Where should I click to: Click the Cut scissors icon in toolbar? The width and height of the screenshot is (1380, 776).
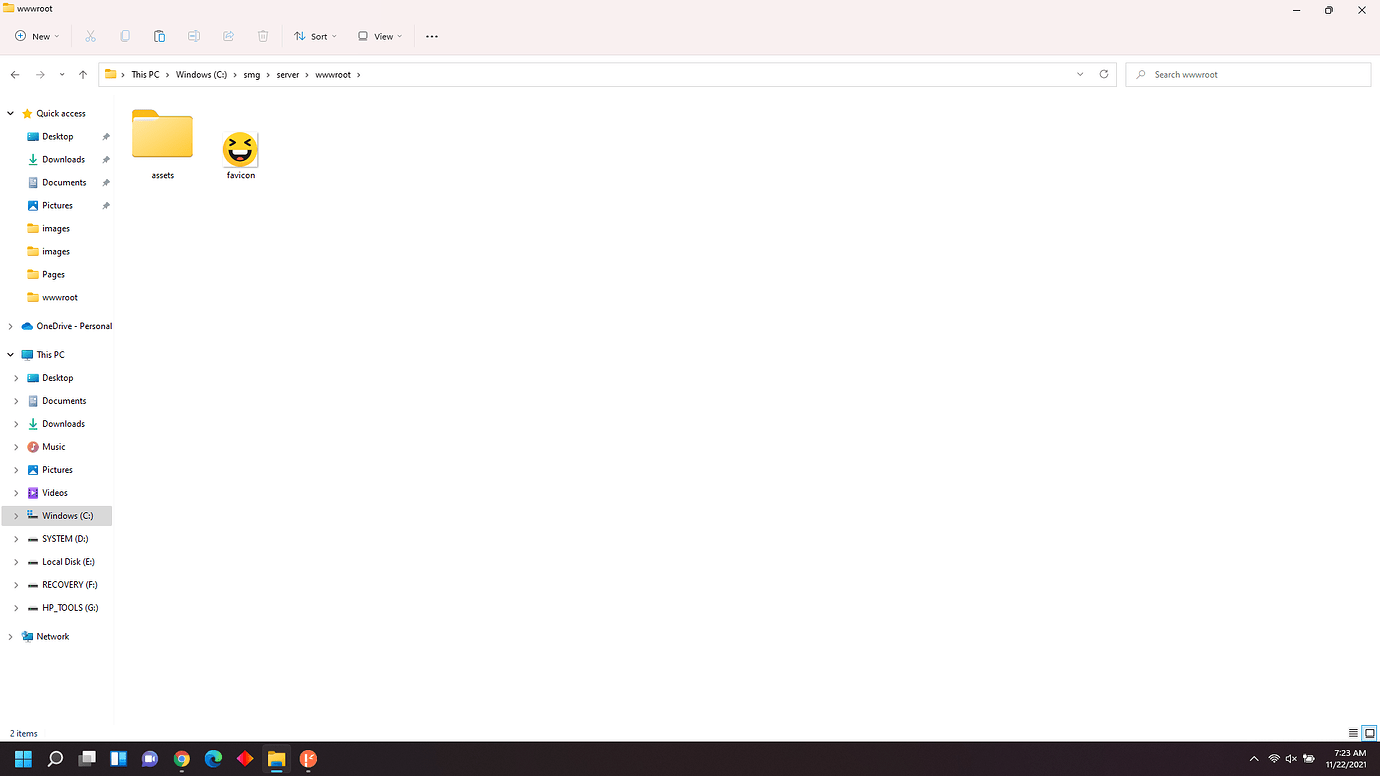click(x=90, y=36)
